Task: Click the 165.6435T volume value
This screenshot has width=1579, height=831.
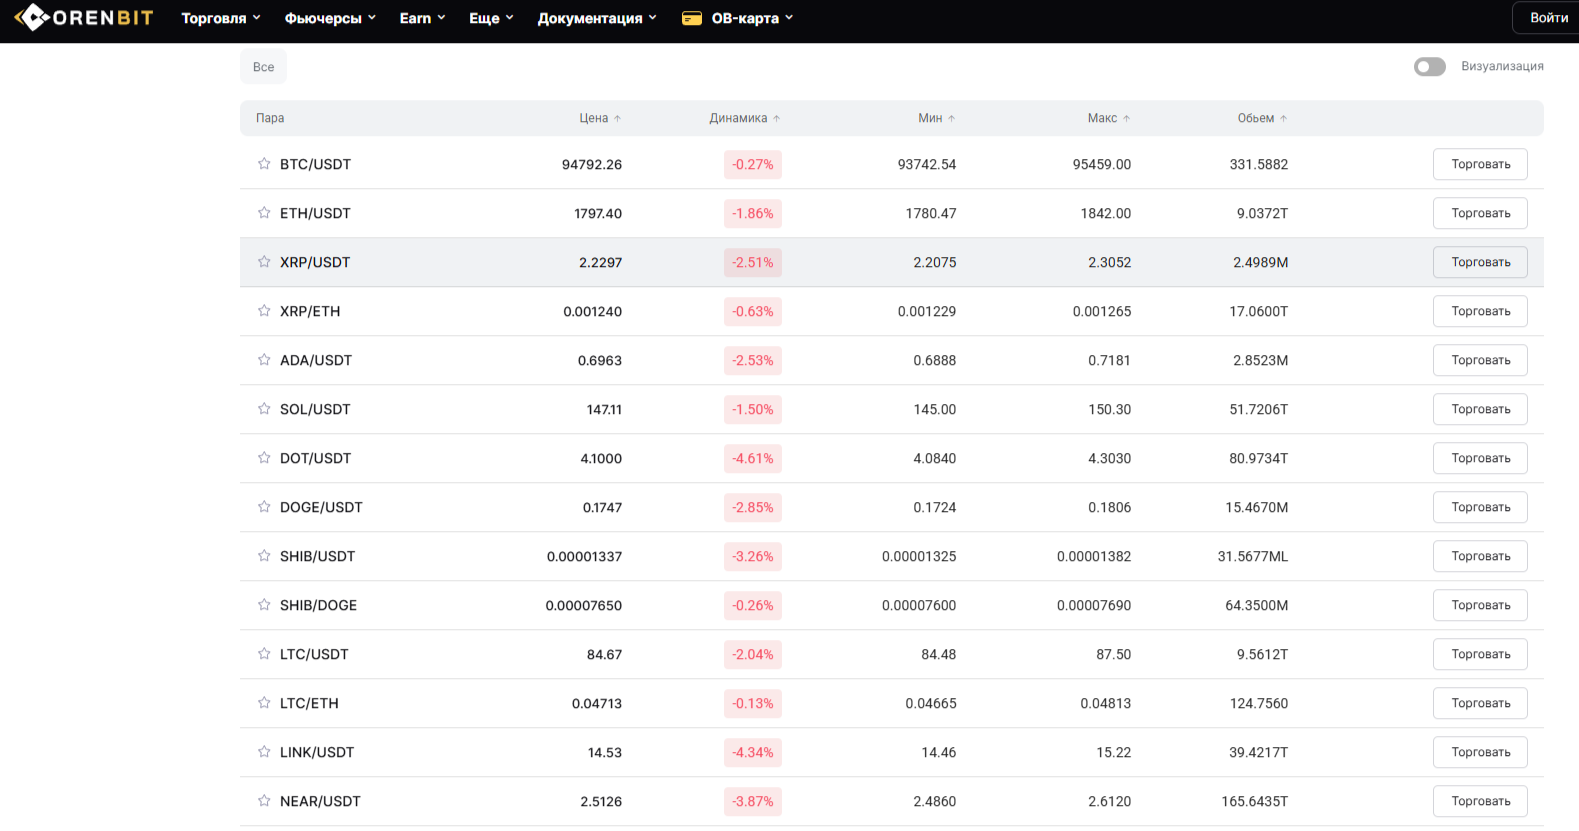Action: [x=1254, y=801]
